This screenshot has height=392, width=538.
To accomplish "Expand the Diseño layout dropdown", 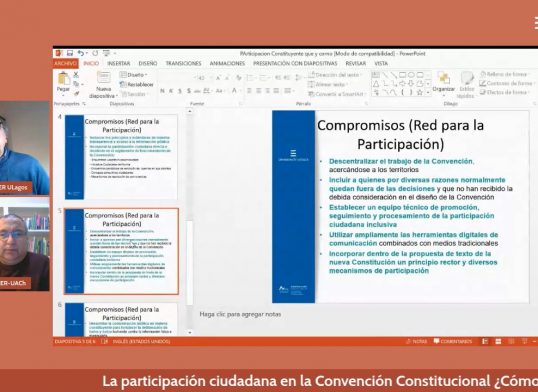I will pyautogui.click(x=134, y=75).
